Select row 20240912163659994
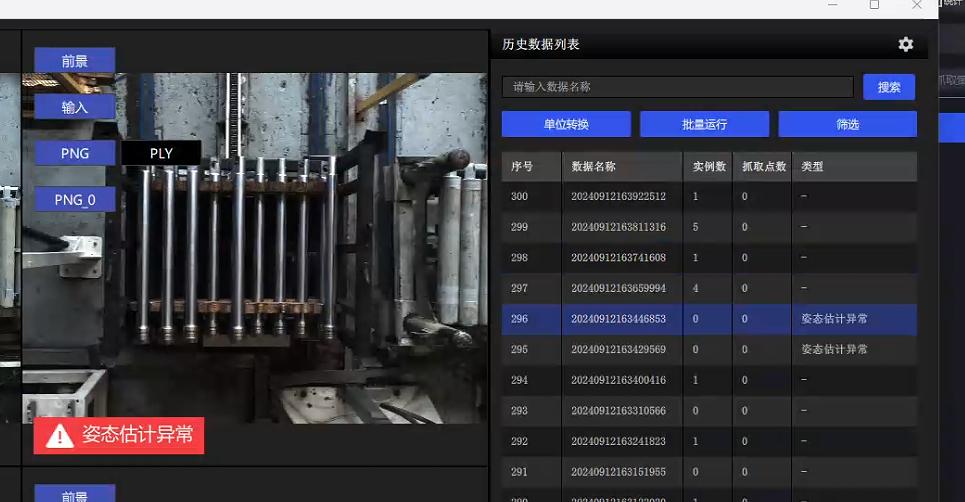 pyautogui.click(x=709, y=288)
